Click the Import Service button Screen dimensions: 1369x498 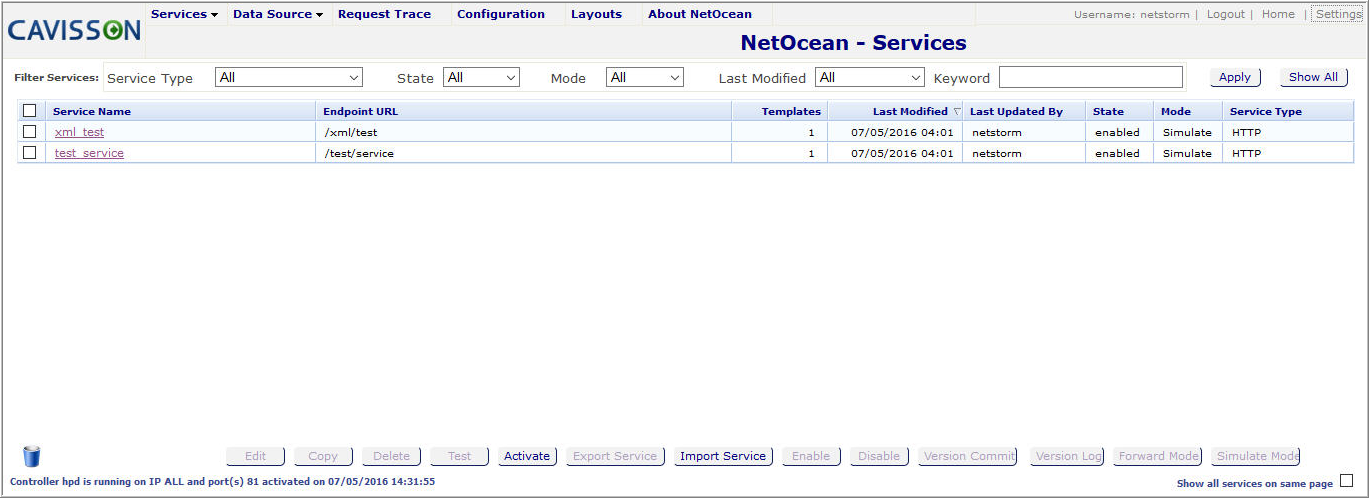[x=723, y=456]
